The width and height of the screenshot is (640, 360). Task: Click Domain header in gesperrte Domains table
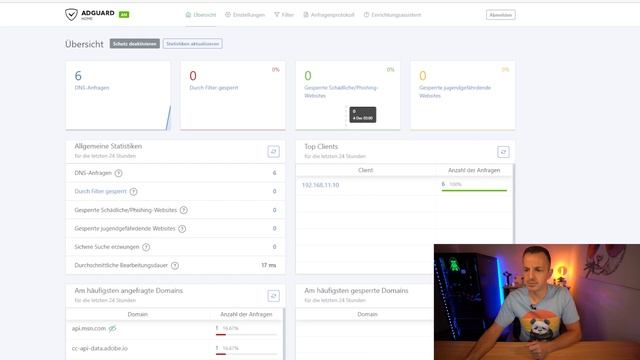tap(367, 314)
